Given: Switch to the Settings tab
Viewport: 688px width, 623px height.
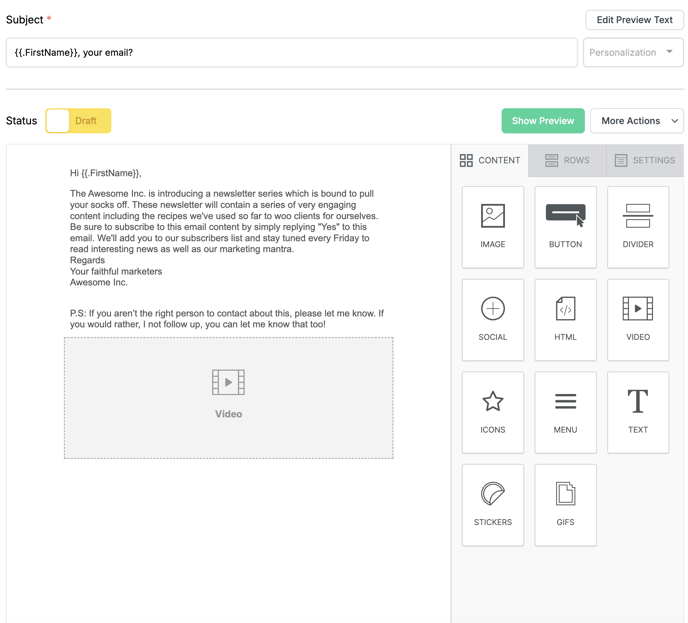Looking at the screenshot, I should point(645,160).
